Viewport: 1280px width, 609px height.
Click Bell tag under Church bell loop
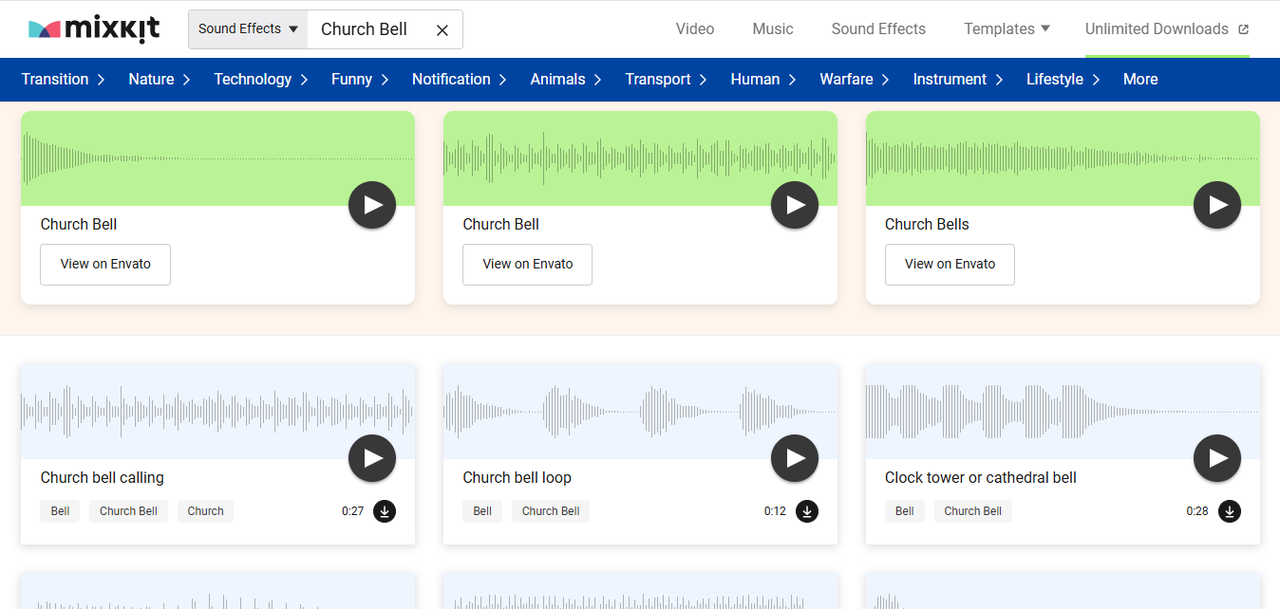[482, 511]
